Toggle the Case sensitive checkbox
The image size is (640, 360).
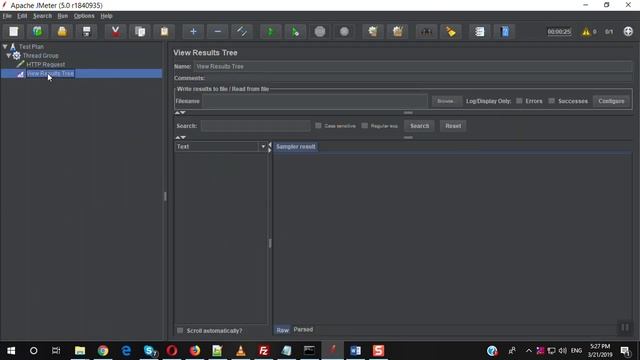[318, 126]
